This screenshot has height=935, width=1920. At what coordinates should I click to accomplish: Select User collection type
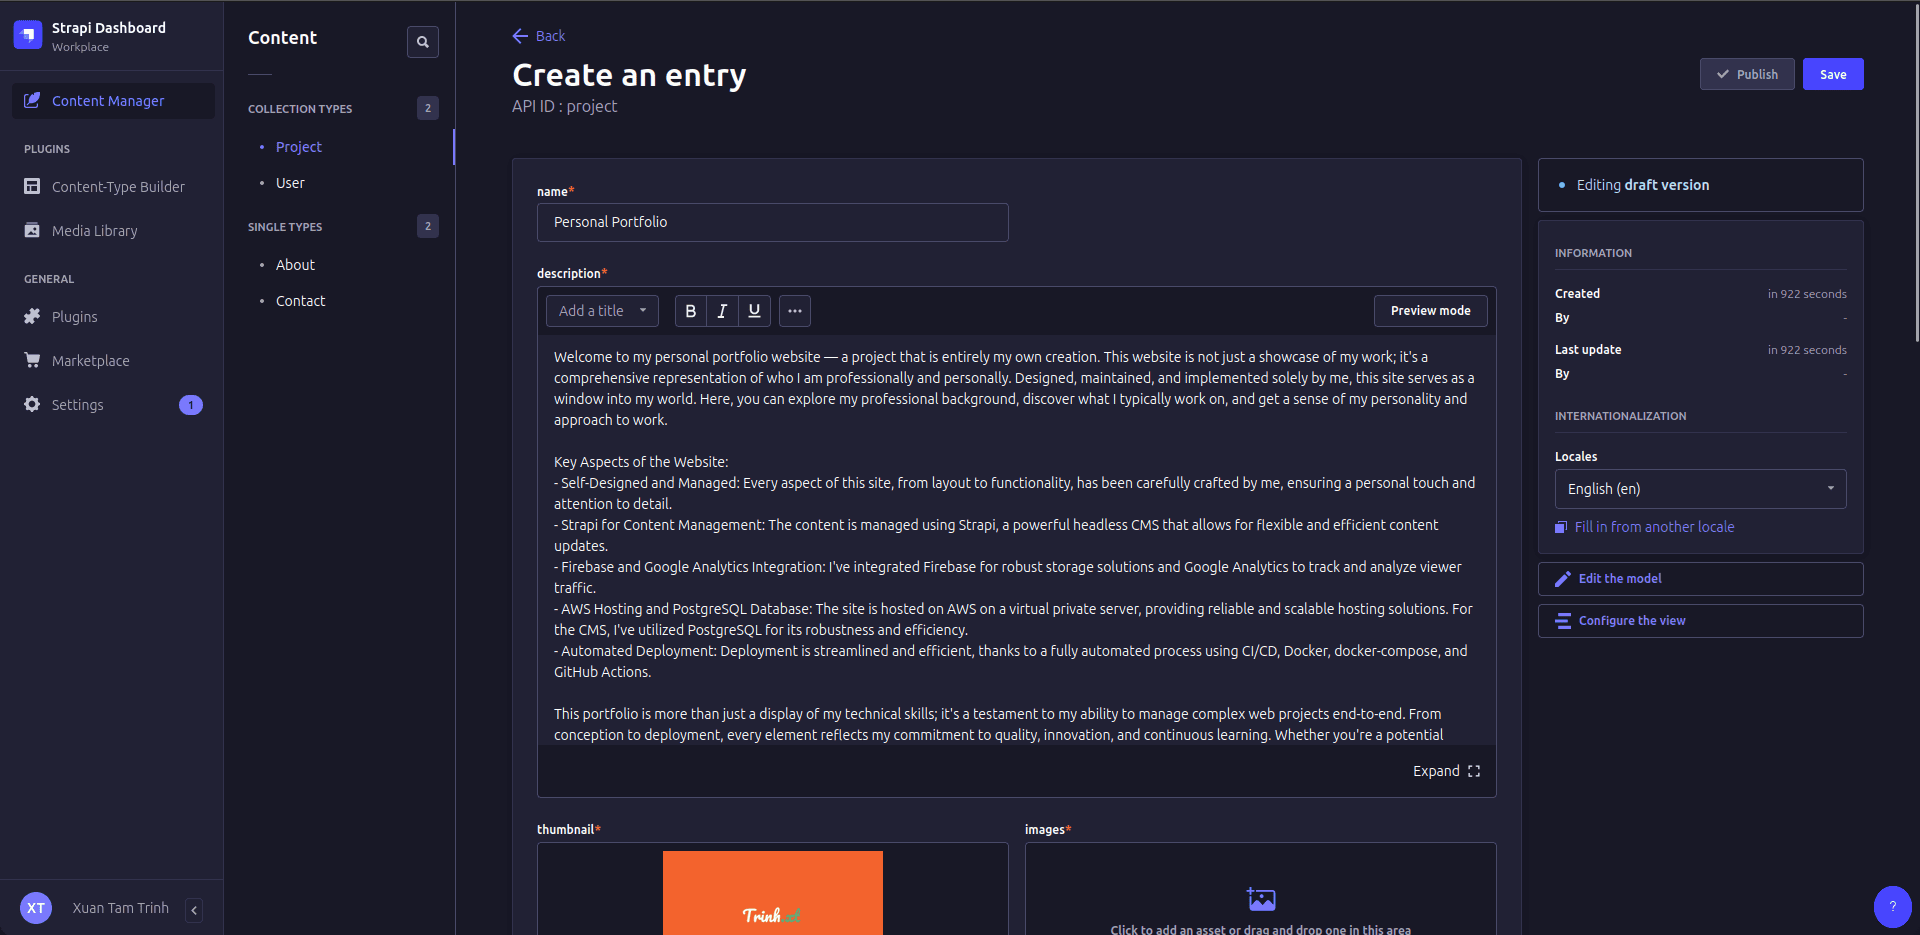290,183
